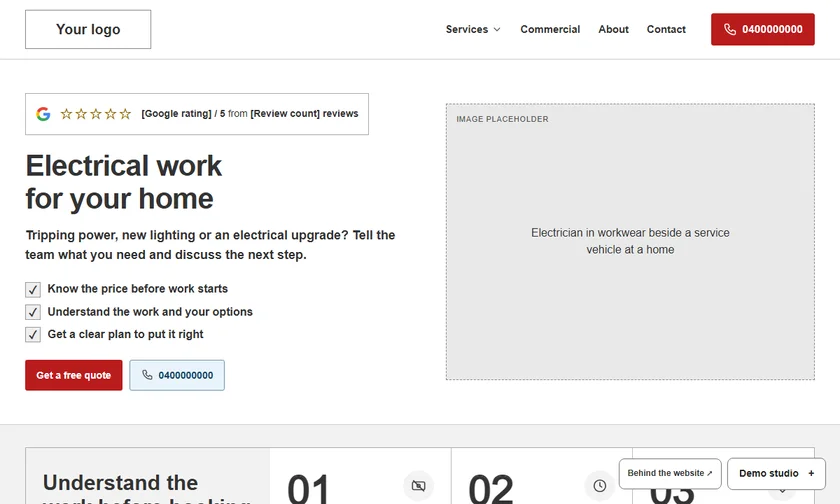Click 'Understand the' section heading
840x504 pixels.
pos(121,483)
